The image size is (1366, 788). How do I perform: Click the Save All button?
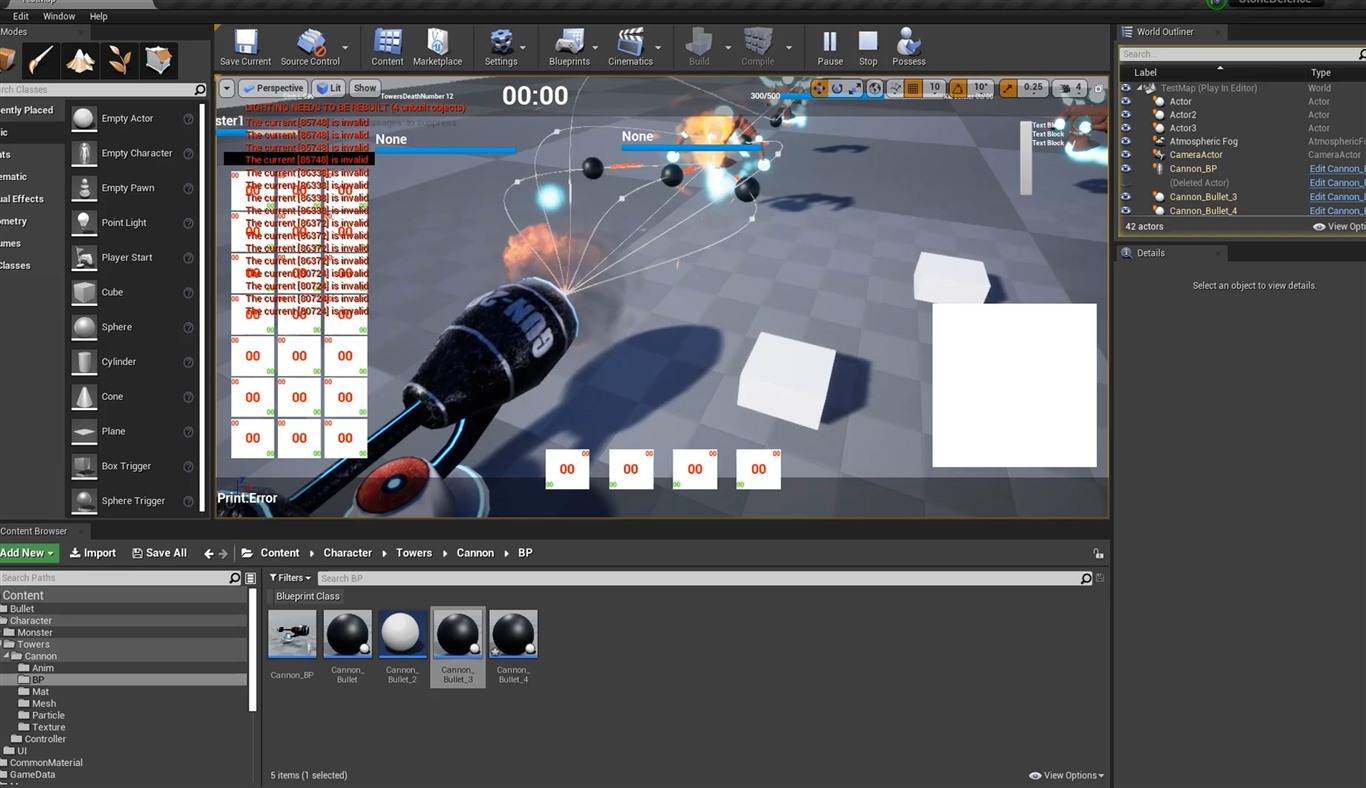coord(158,553)
